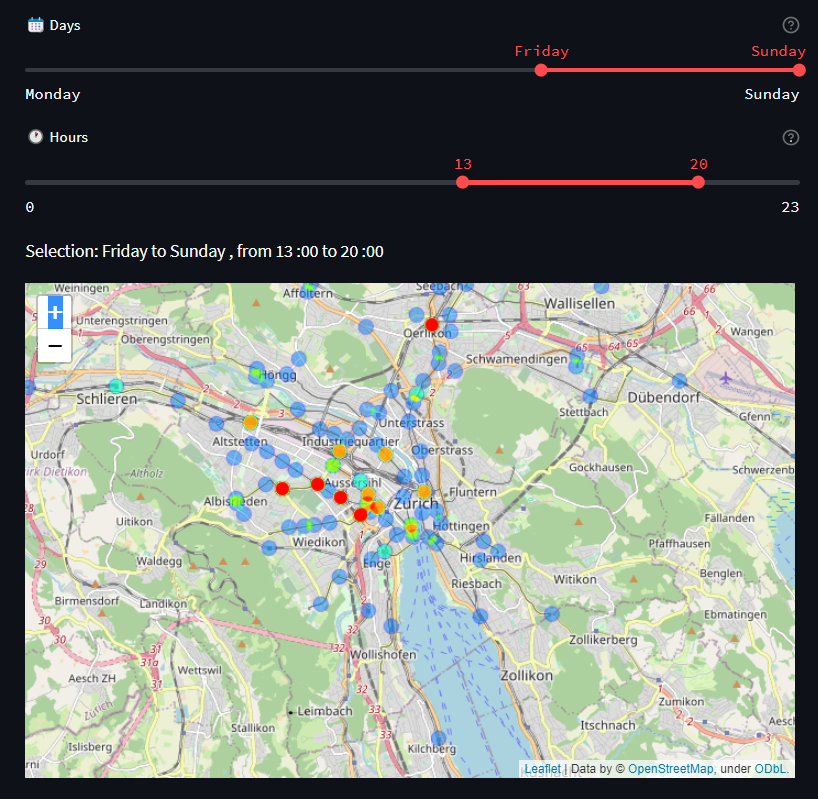The height and width of the screenshot is (799, 818).
Task: Click the 13 handle on the Hours slider
Action: click(x=462, y=182)
